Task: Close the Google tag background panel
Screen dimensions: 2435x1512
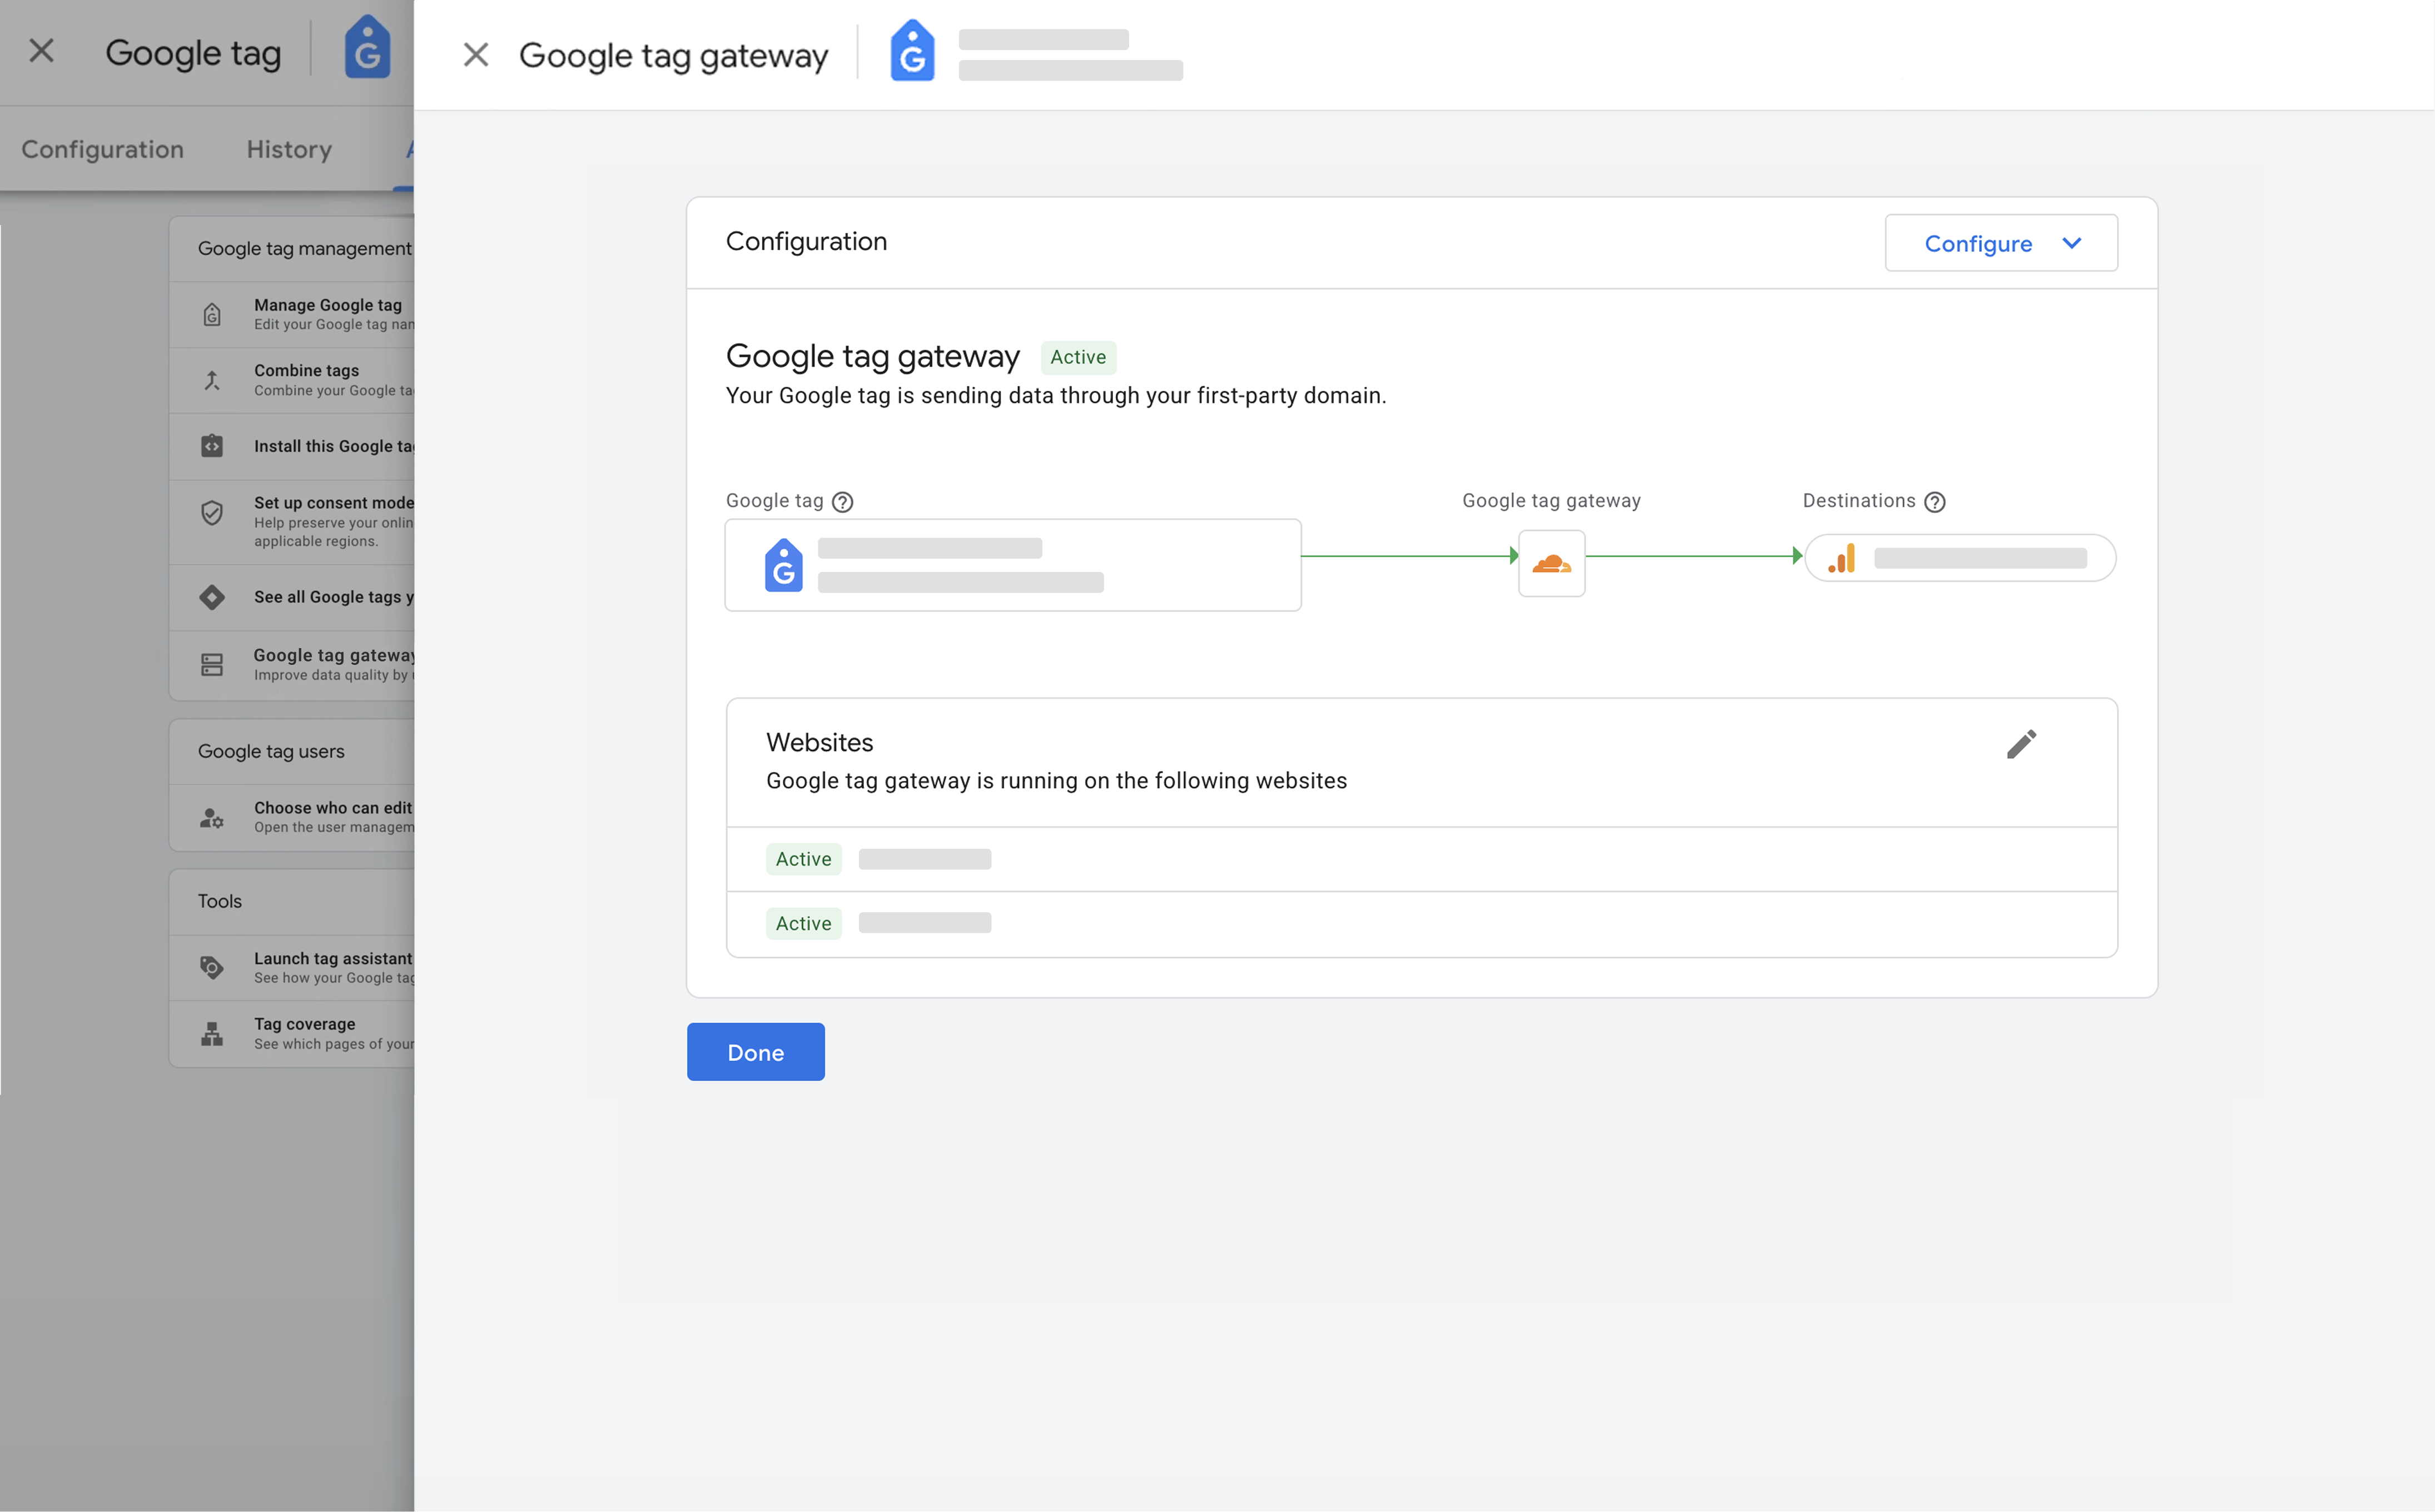Action: tap(42, 51)
